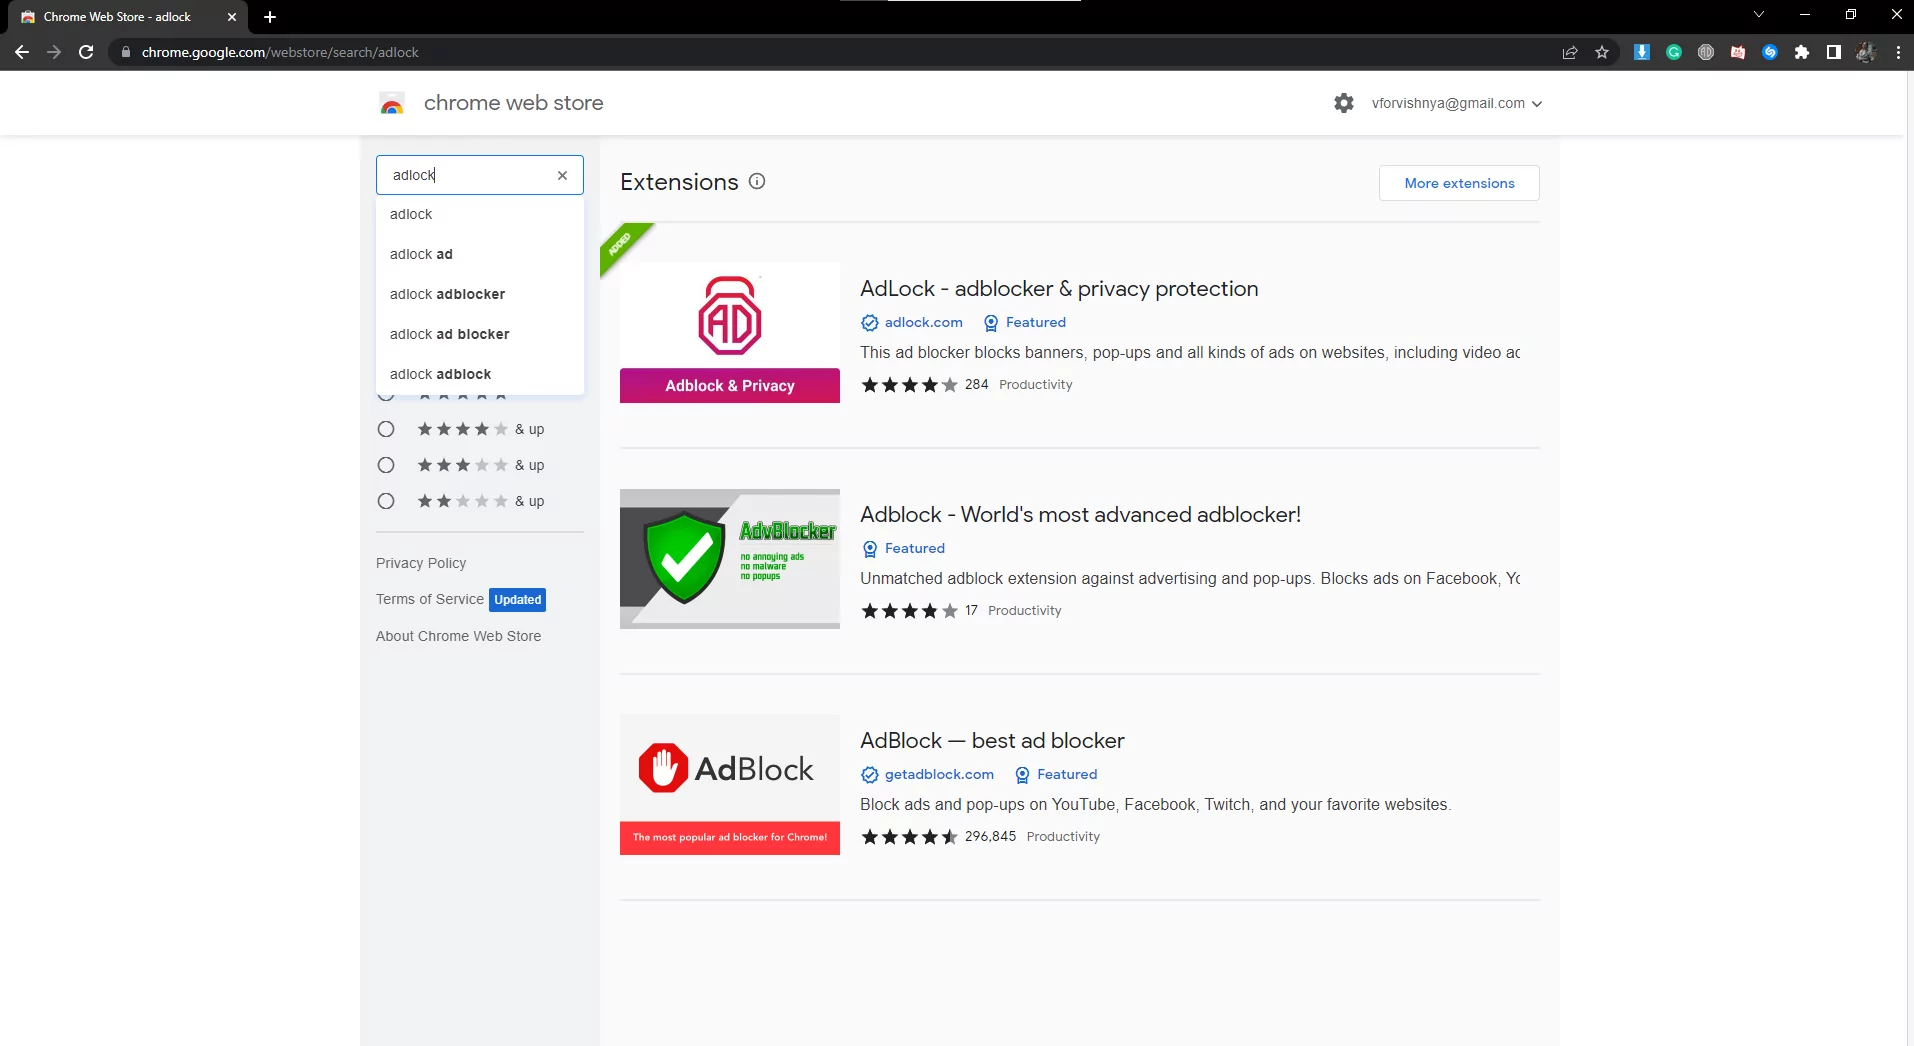1914x1046 pixels.
Task: Select the 'adlock adblock' suggestion
Action: tap(480, 374)
